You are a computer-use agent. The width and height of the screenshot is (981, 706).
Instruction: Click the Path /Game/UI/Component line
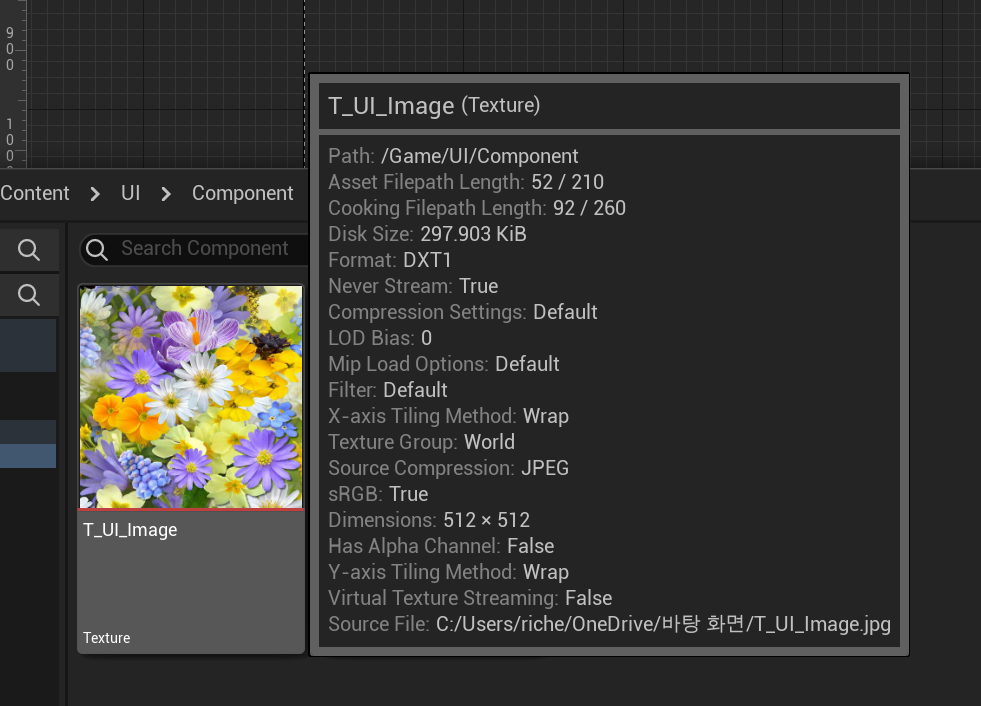tap(454, 156)
